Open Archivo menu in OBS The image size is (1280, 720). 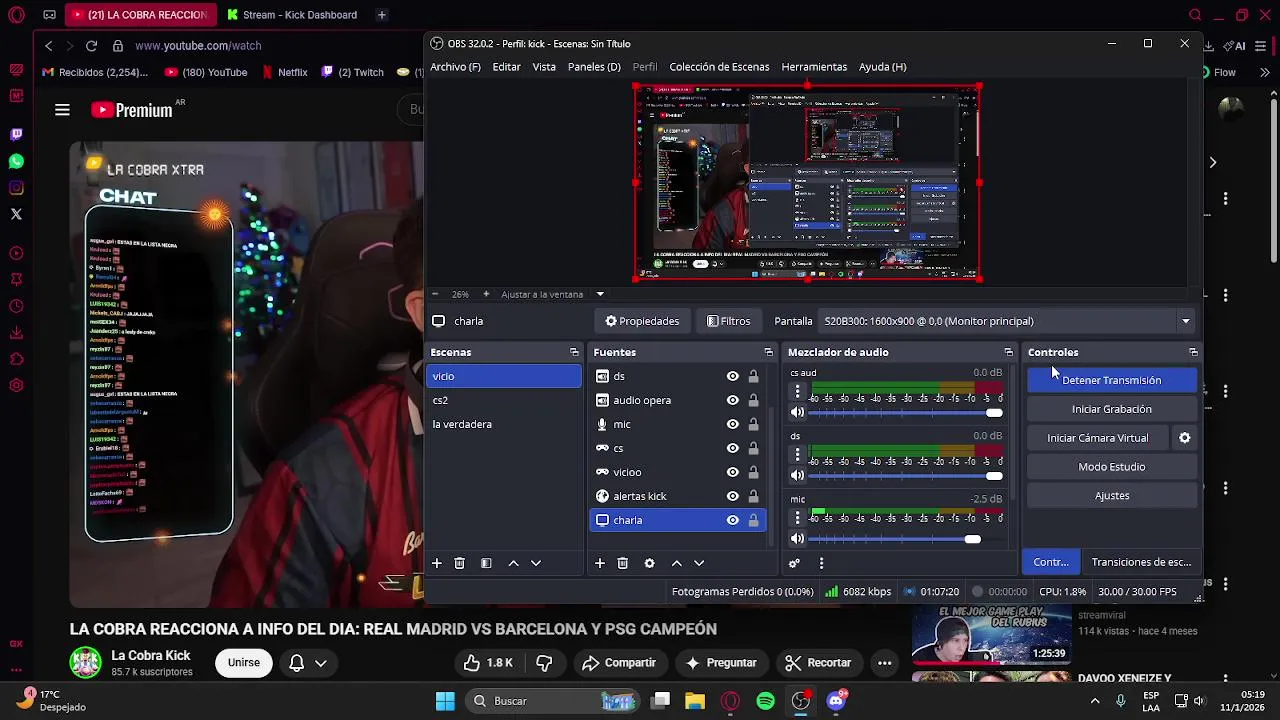(455, 67)
